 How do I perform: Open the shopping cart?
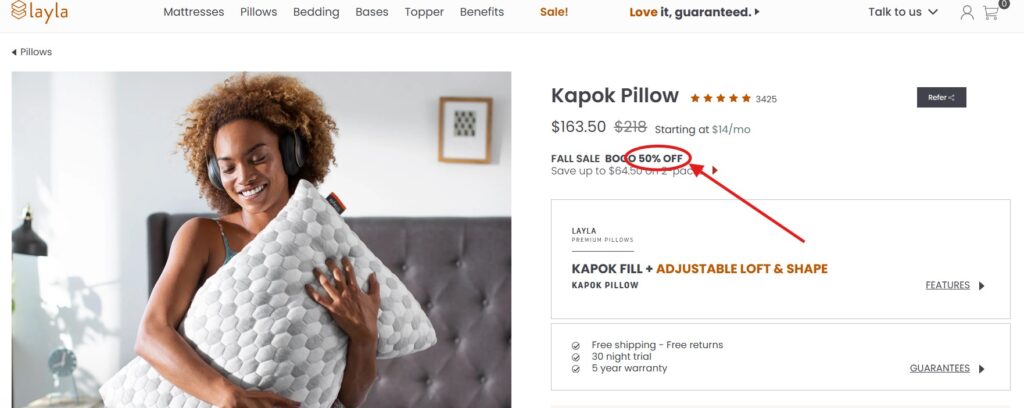(x=991, y=13)
